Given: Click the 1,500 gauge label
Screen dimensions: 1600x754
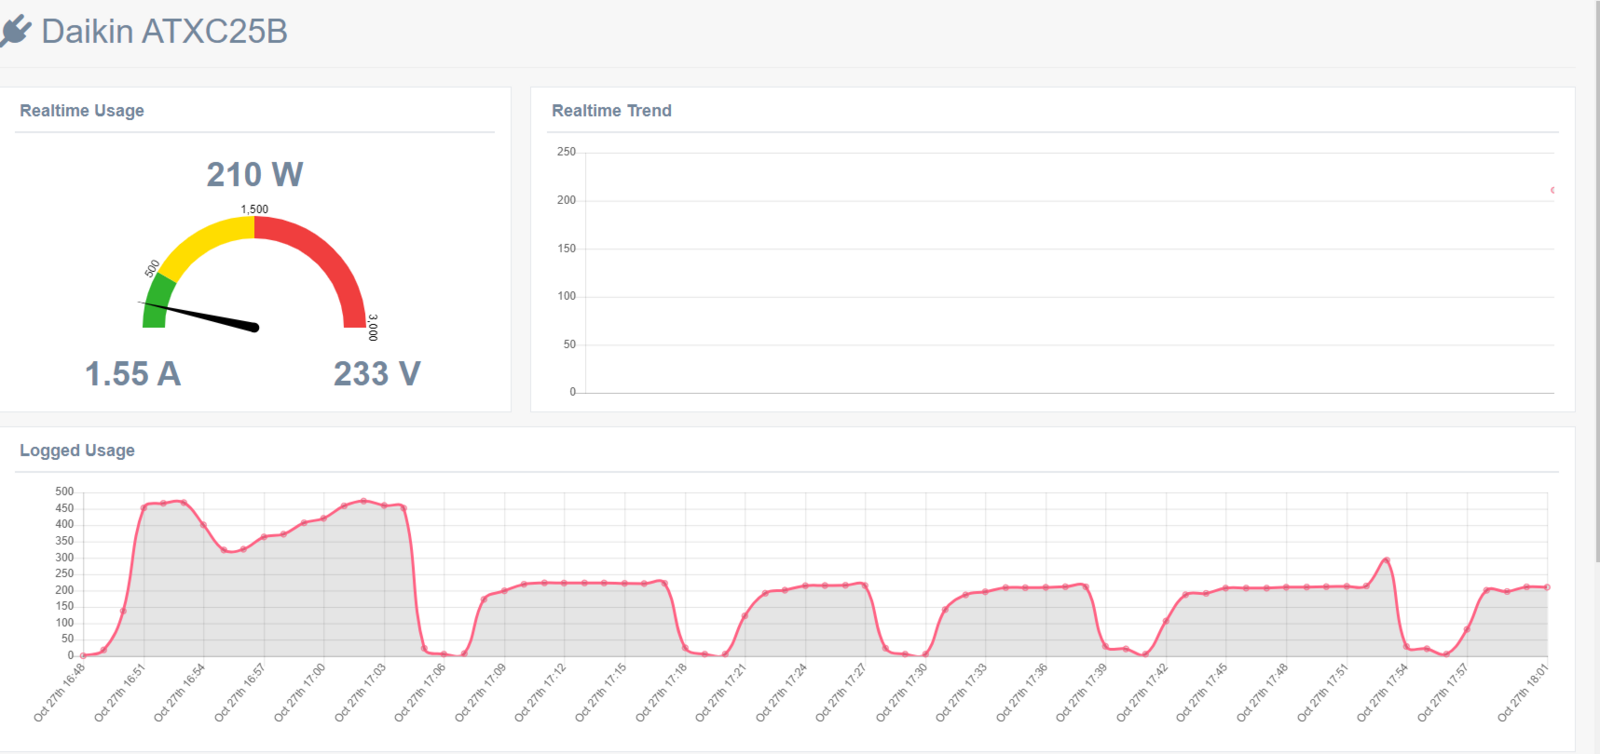Looking at the screenshot, I should (255, 209).
